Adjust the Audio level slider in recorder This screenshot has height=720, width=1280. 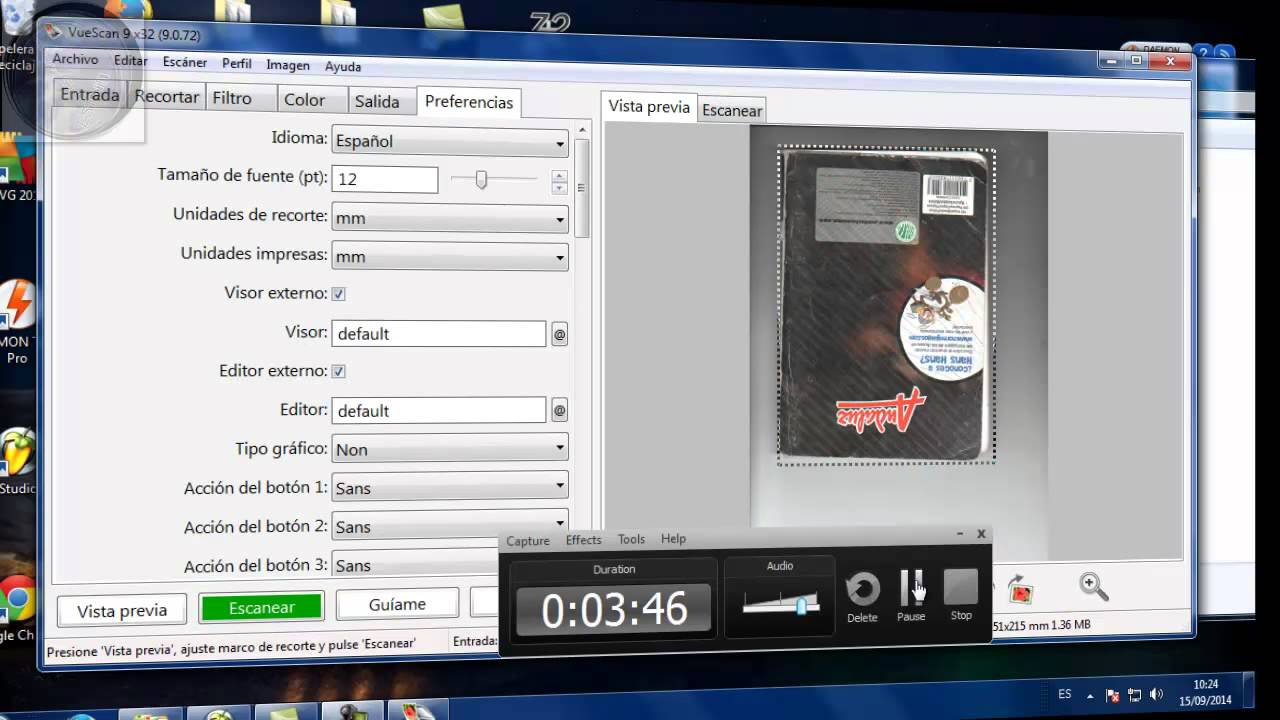click(x=801, y=606)
